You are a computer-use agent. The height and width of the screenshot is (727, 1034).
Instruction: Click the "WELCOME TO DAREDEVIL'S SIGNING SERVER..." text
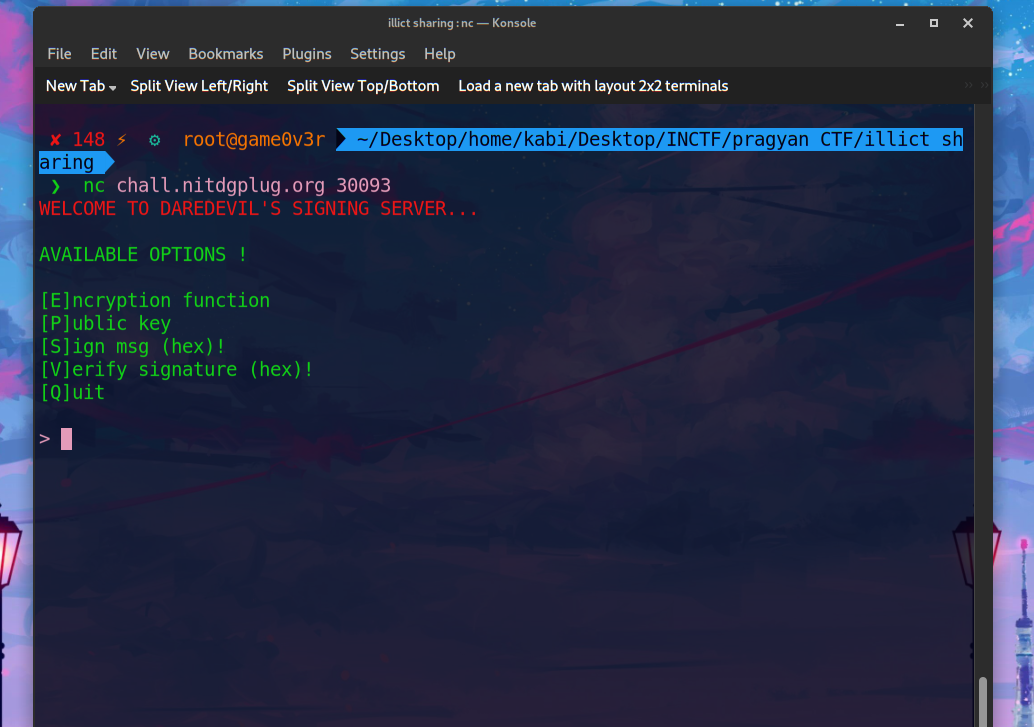coord(258,208)
